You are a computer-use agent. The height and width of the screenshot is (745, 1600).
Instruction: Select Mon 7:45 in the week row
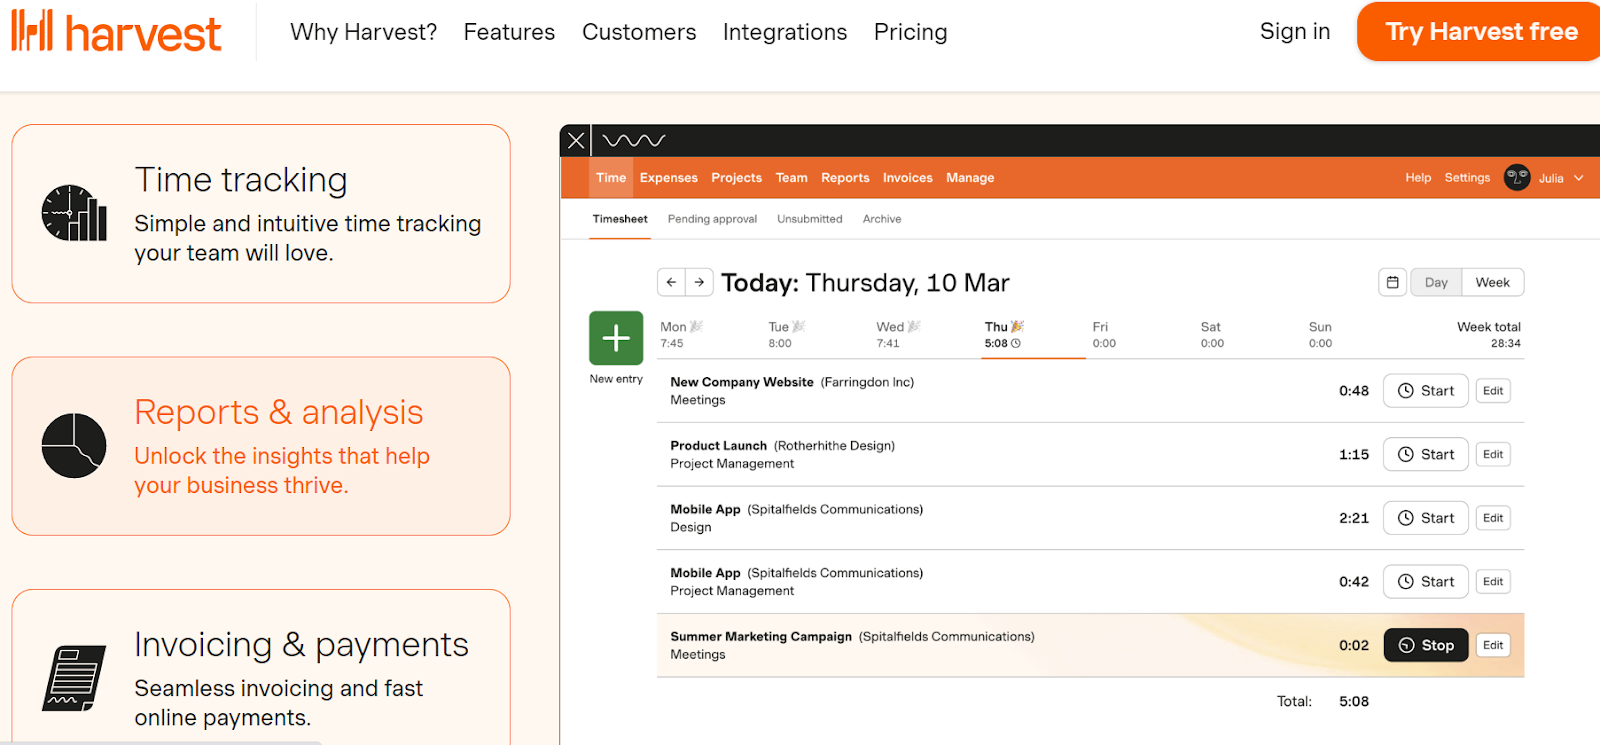pos(681,335)
